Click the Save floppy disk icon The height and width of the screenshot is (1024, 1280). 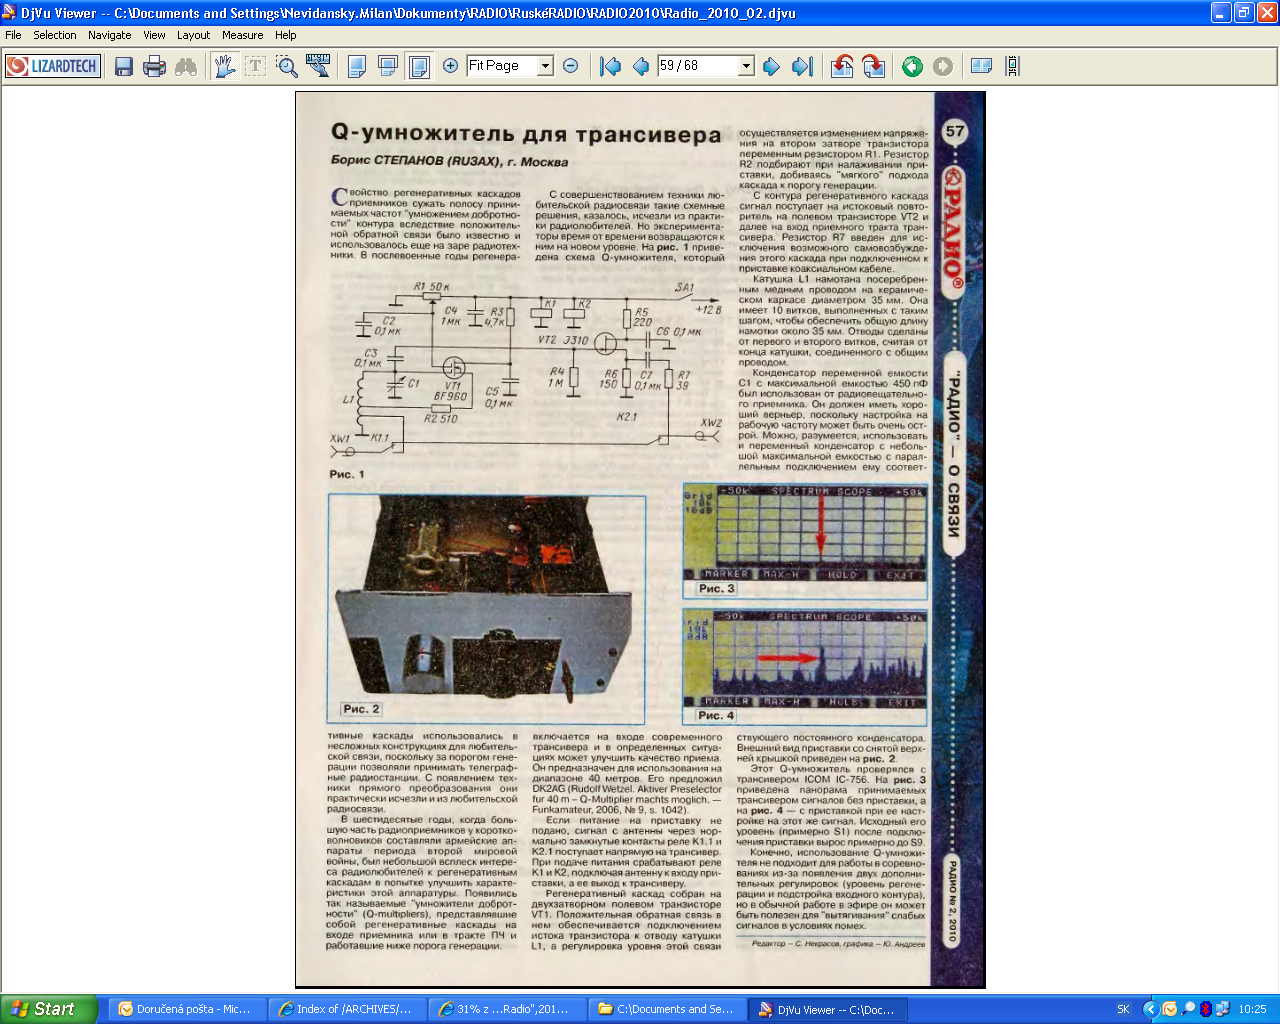[124, 66]
